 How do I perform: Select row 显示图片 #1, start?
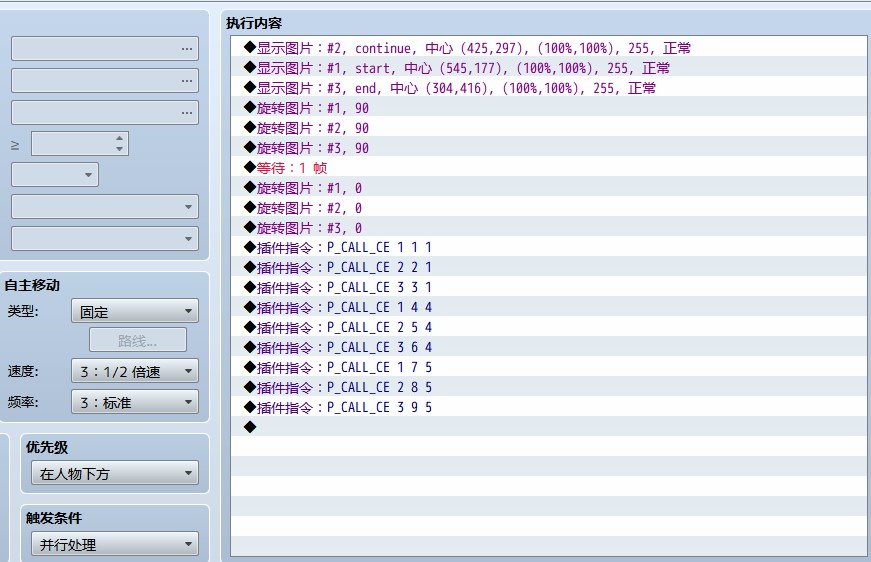tap(549, 68)
